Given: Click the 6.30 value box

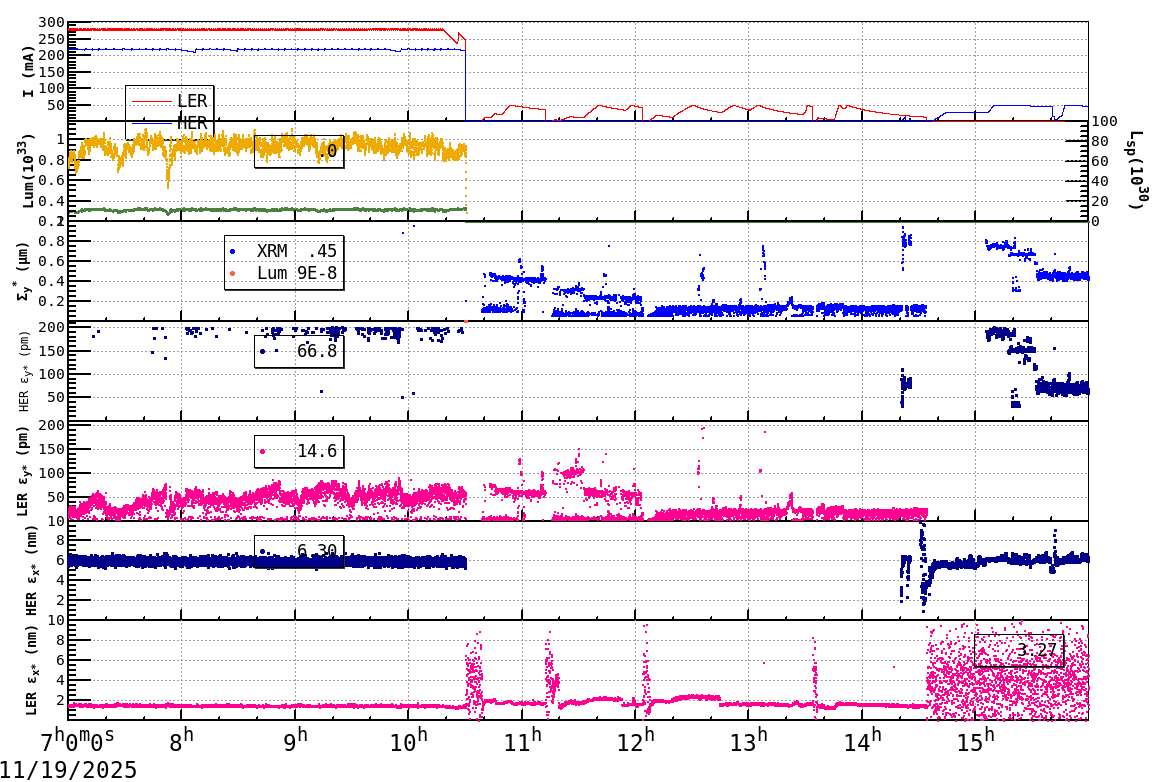Looking at the screenshot, I should pos(299,551).
